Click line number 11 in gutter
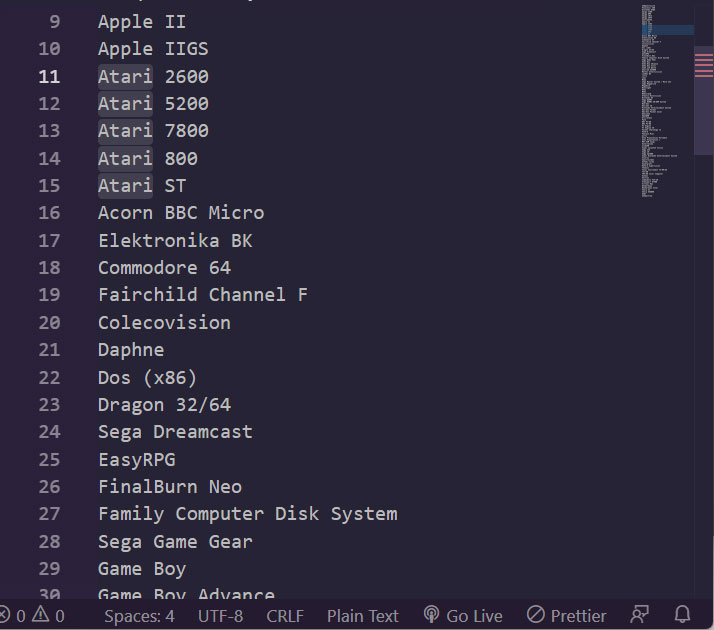This screenshot has height=630, width=714. pos(49,76)
